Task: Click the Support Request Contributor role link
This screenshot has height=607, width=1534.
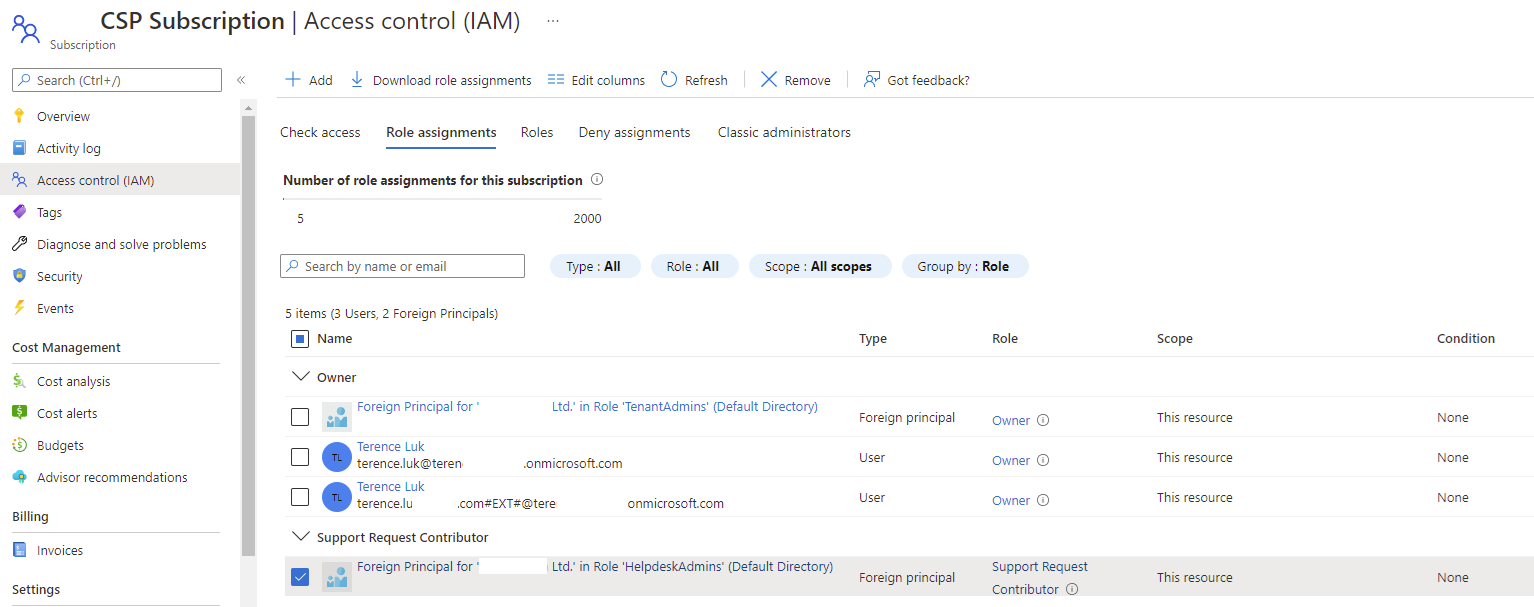Action: click(1040, 578)
